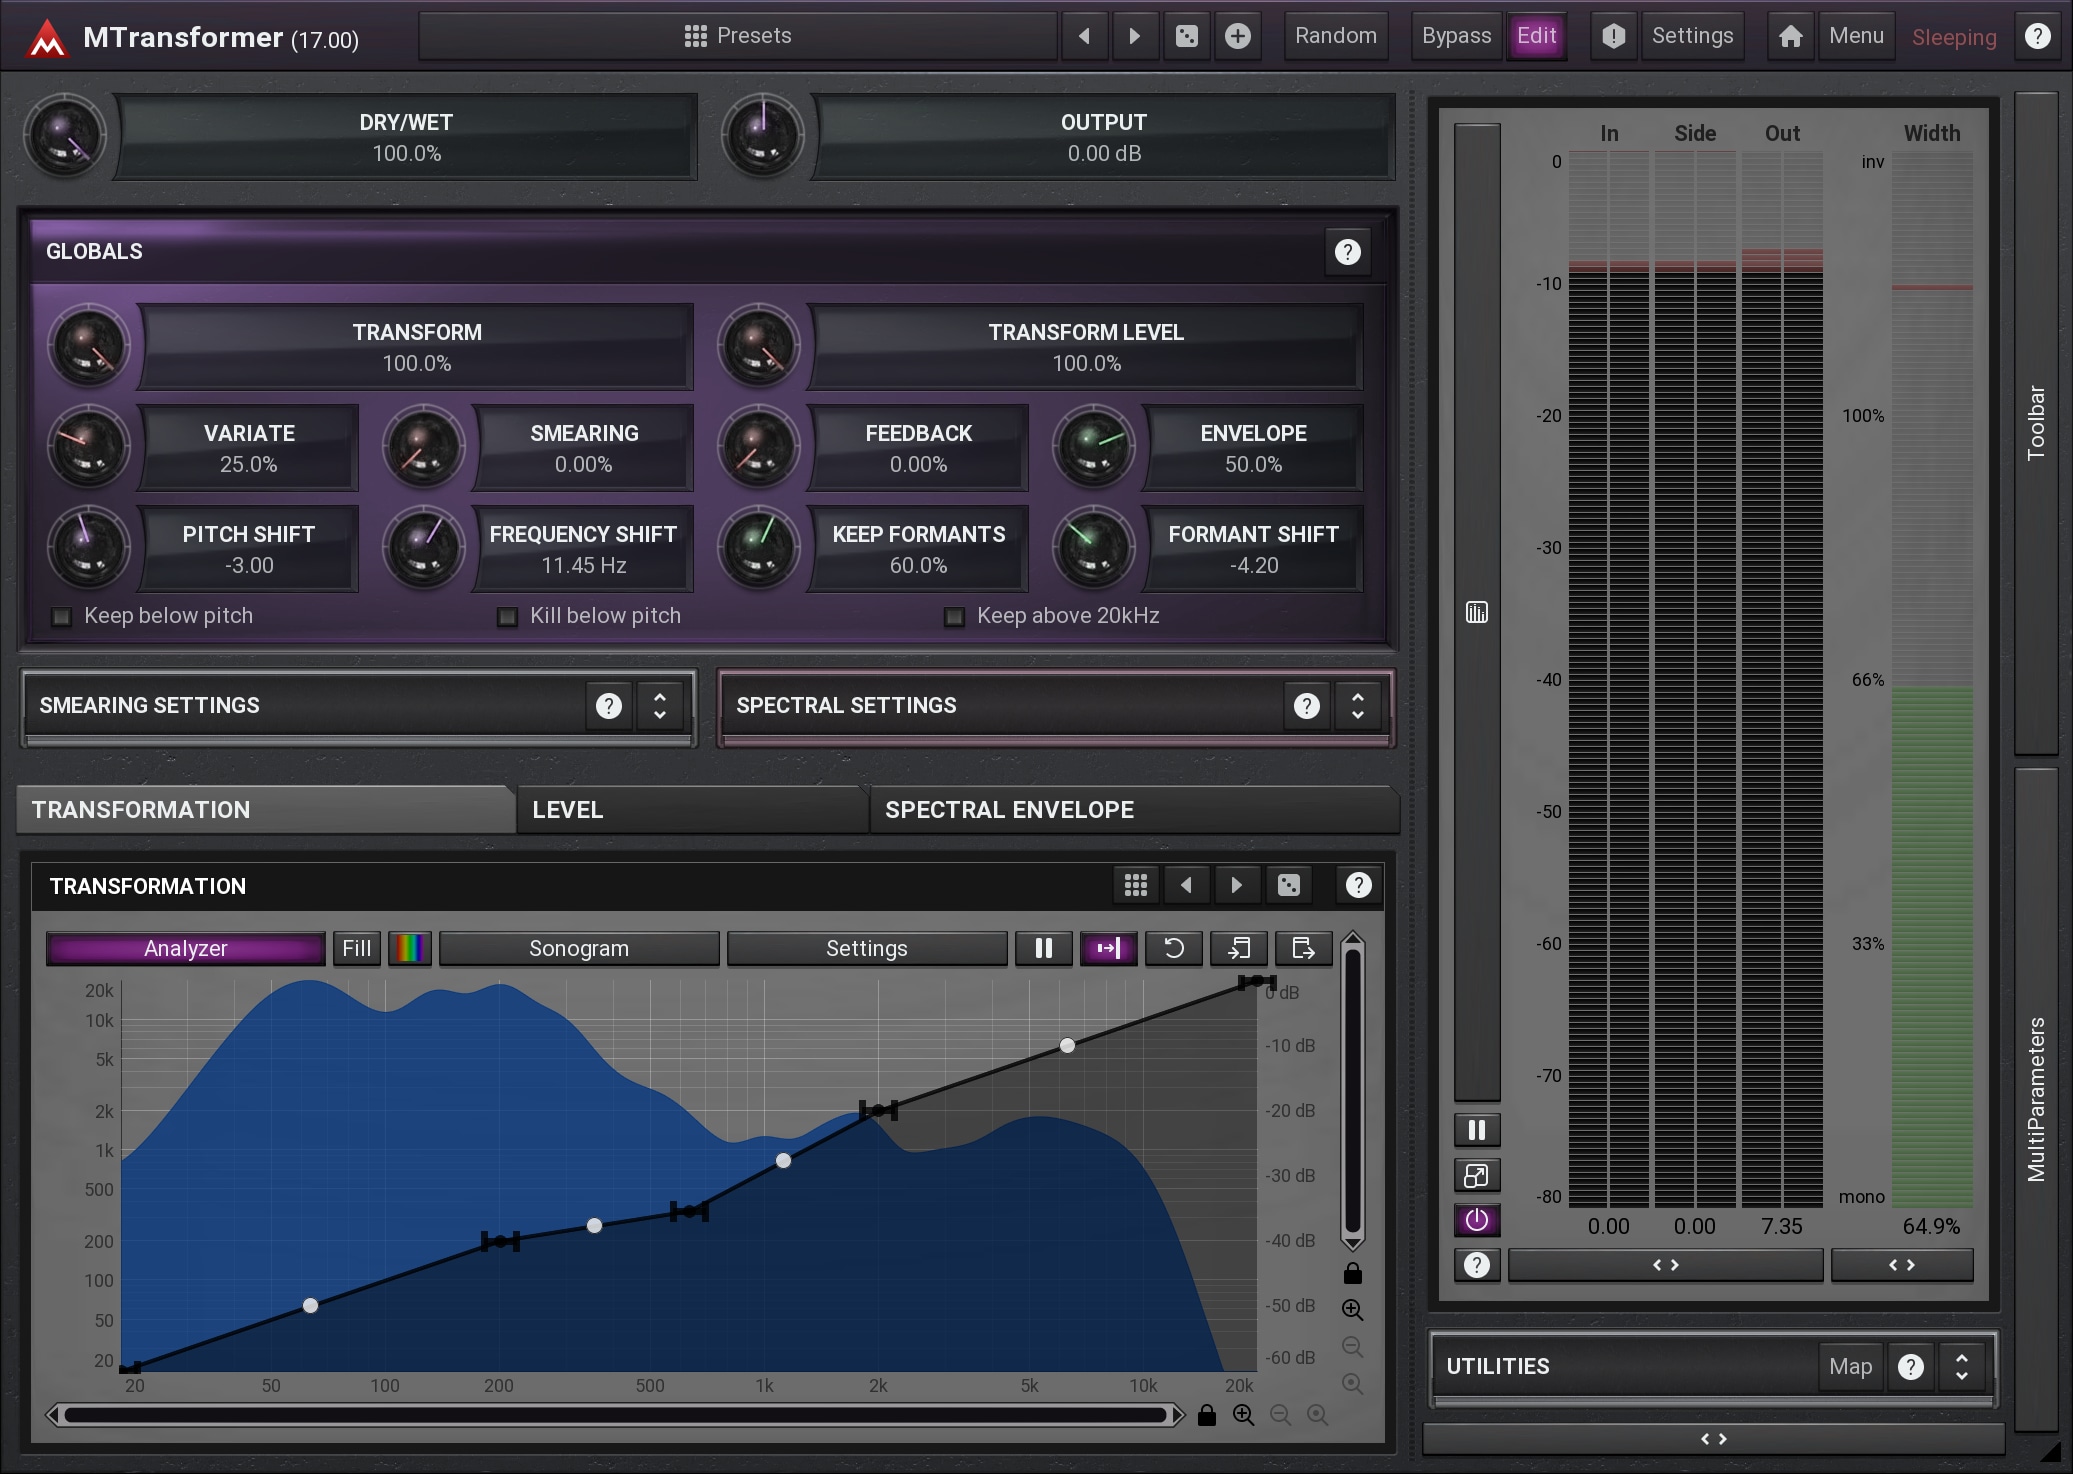Enable the Keep below pitch checkbox
Screen dimensions: 2073x1474
pos(62,616)
